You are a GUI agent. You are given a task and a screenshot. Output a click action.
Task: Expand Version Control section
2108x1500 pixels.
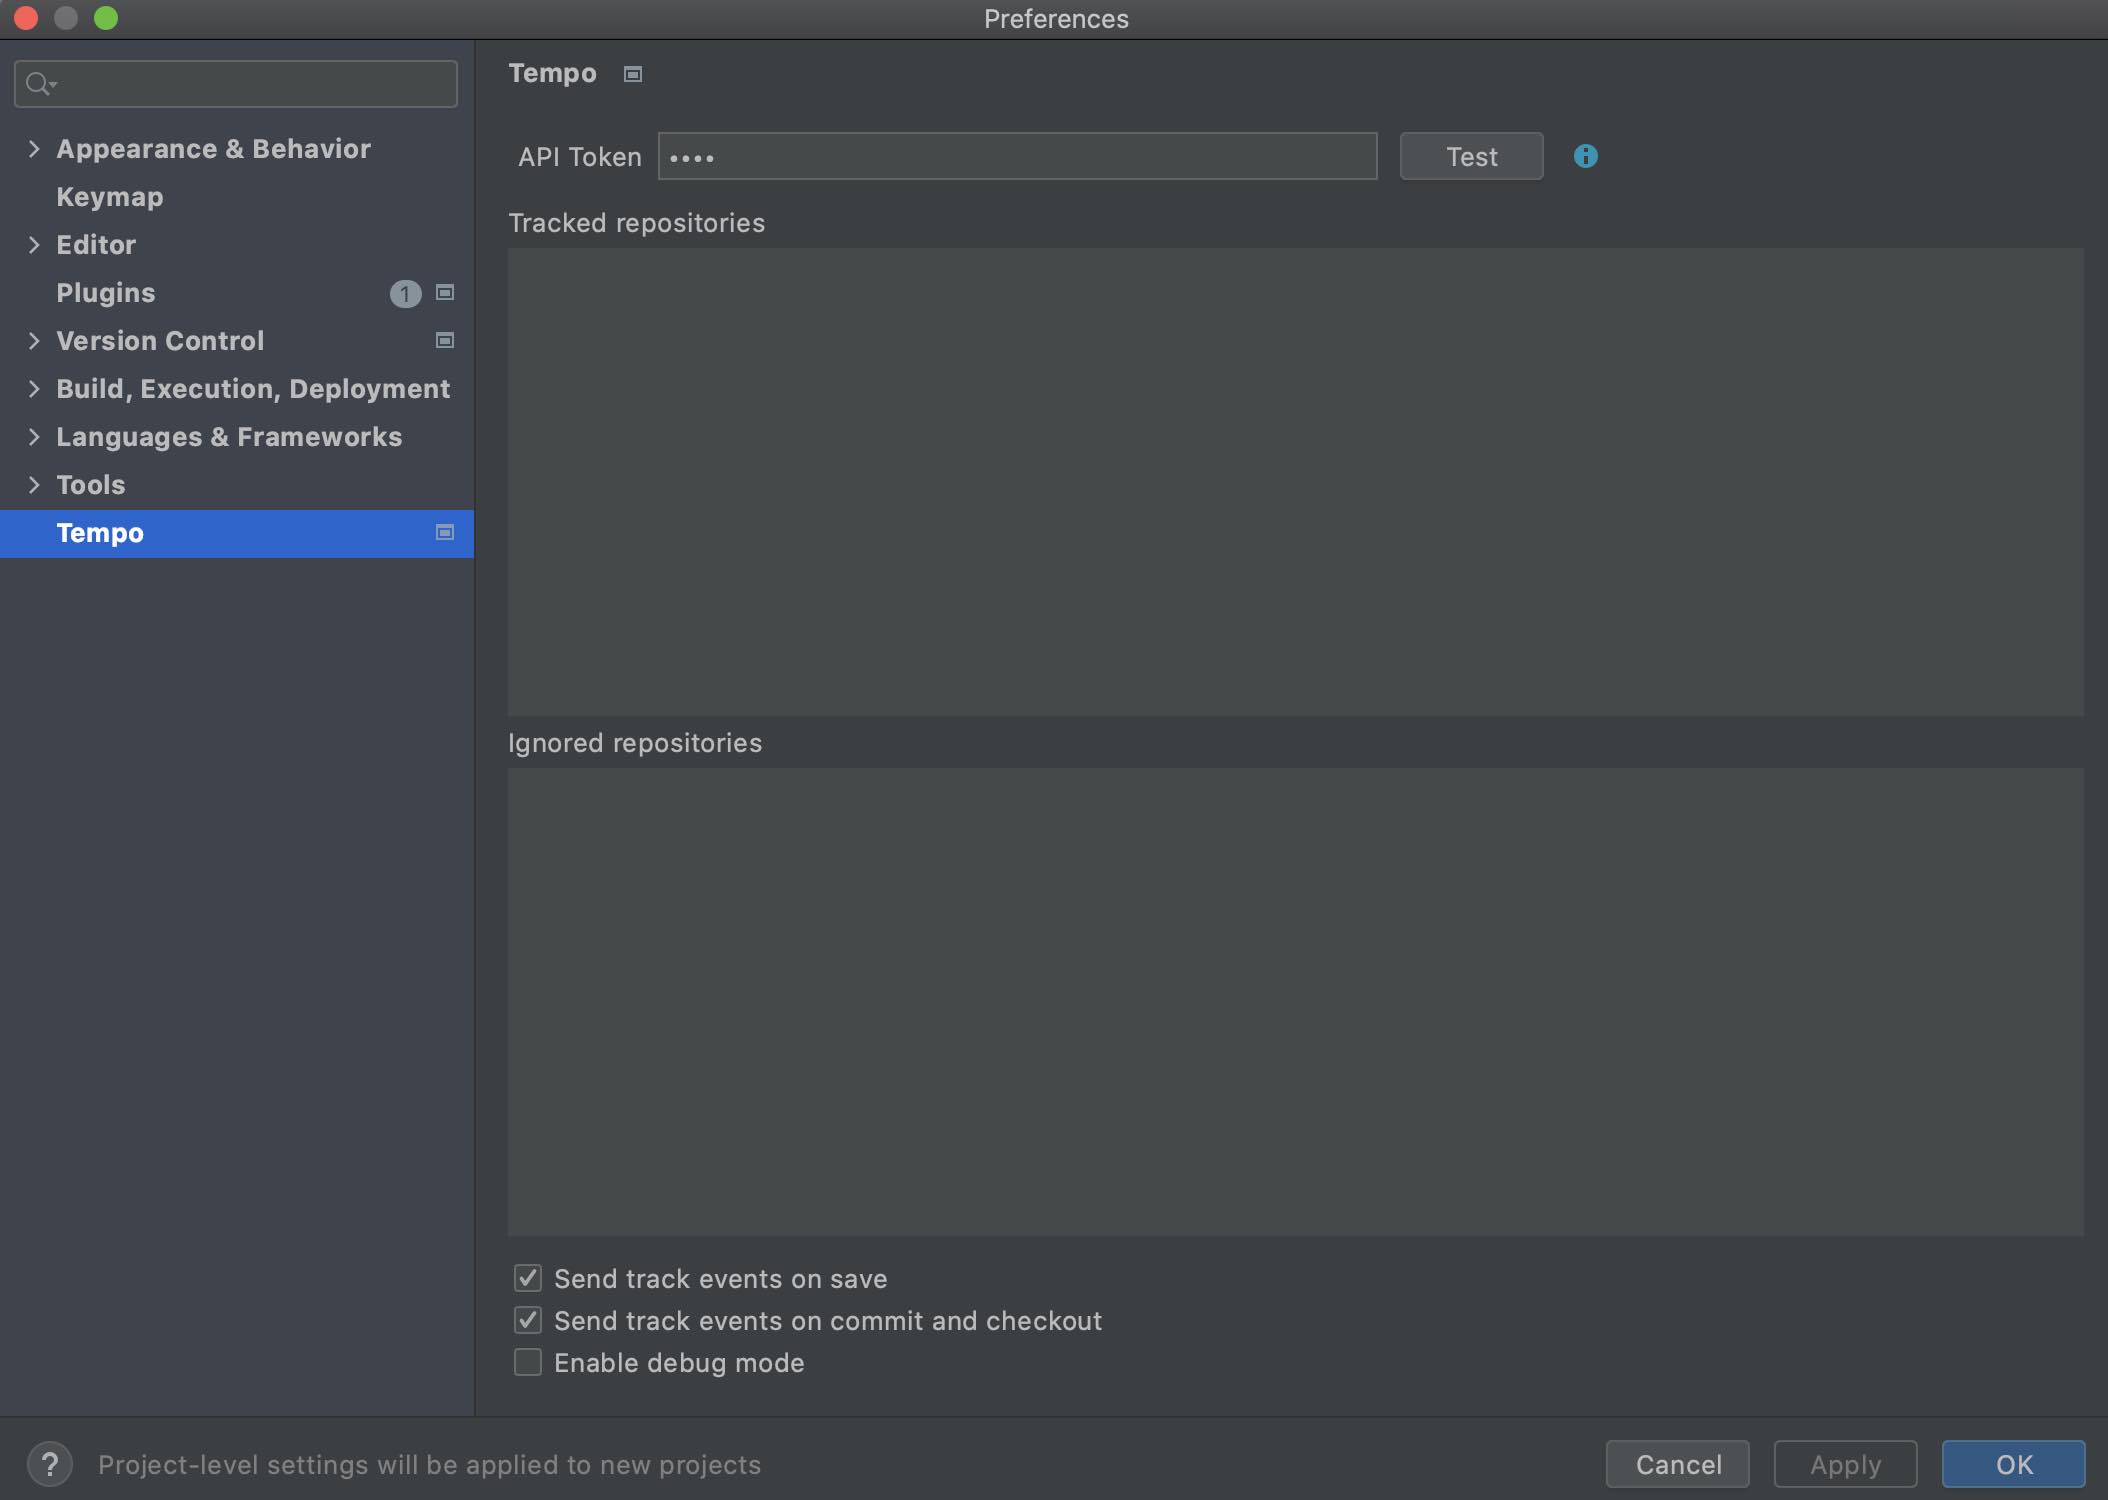coord(34,340)
